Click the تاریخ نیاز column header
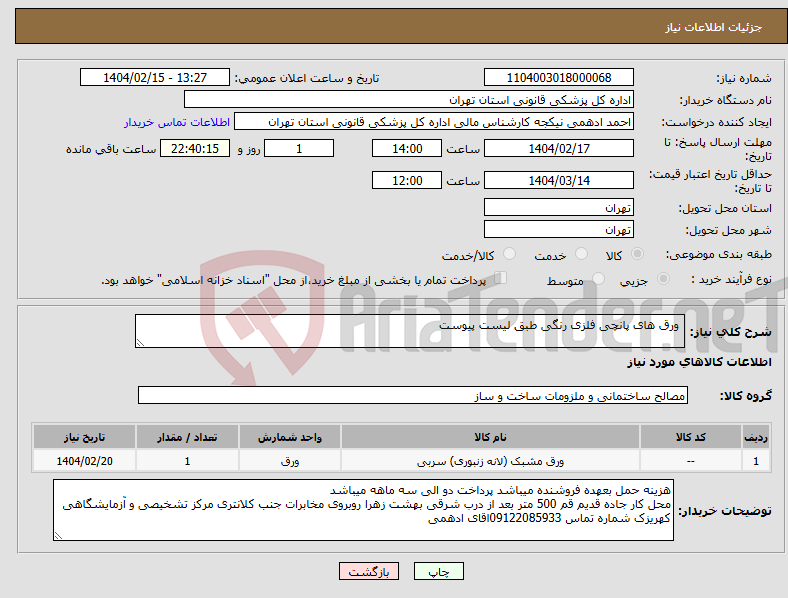Screen dimensions: 788x598 coord(84,437)
